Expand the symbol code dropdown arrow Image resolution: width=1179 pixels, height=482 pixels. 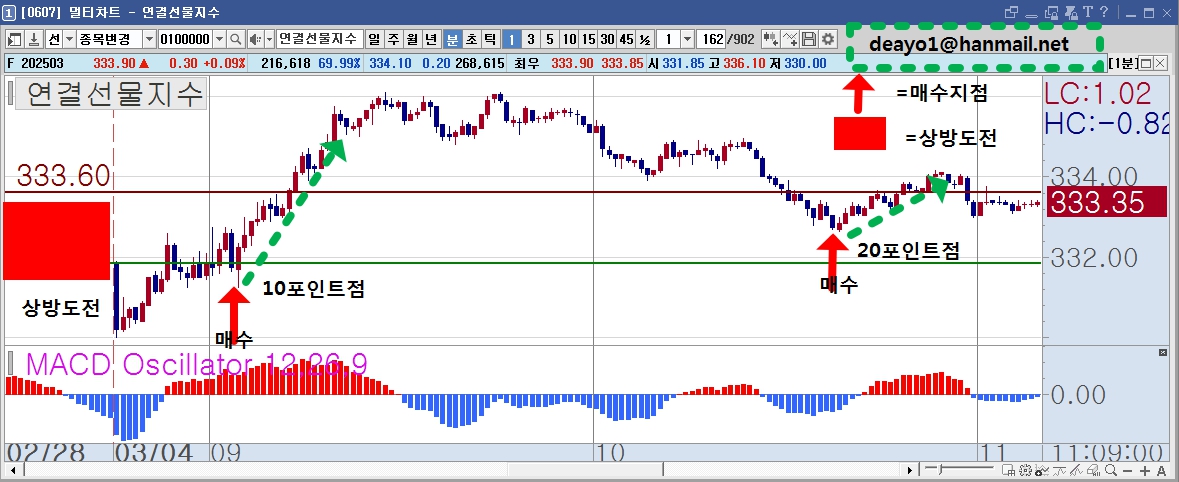point(220,39)
